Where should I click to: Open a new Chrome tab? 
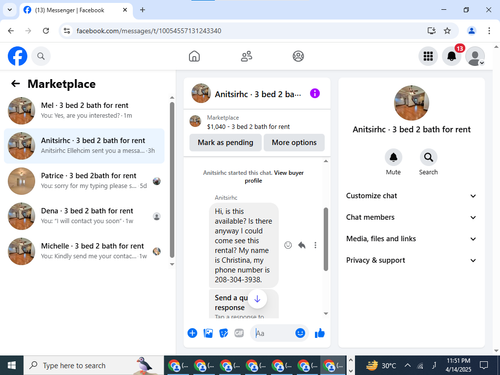[x=142, y=10]
